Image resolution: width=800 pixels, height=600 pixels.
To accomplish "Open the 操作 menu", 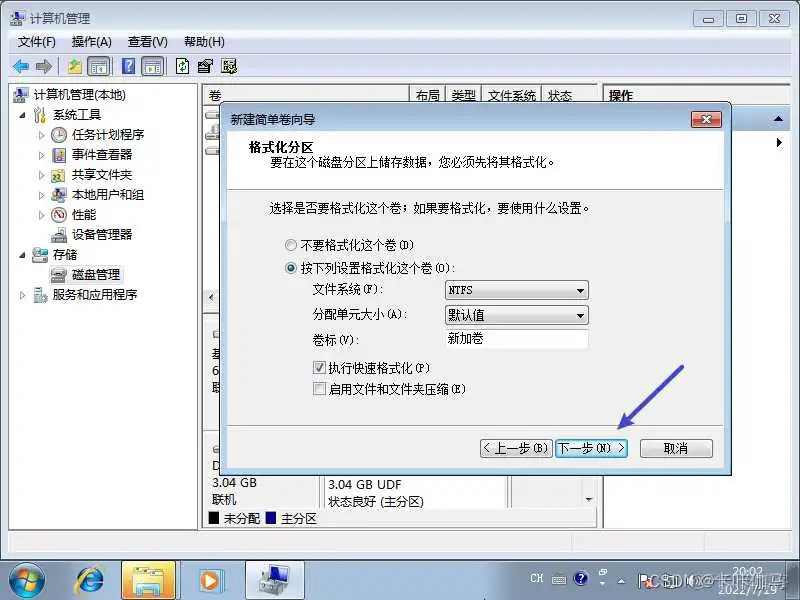I will 90,41.
